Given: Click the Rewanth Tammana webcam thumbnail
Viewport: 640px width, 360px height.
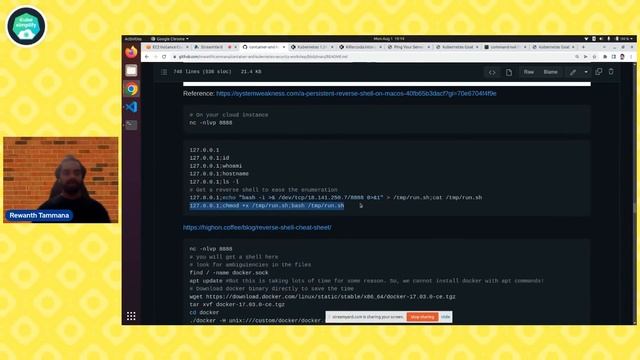Looking at the screenshot, I should 61,180.
